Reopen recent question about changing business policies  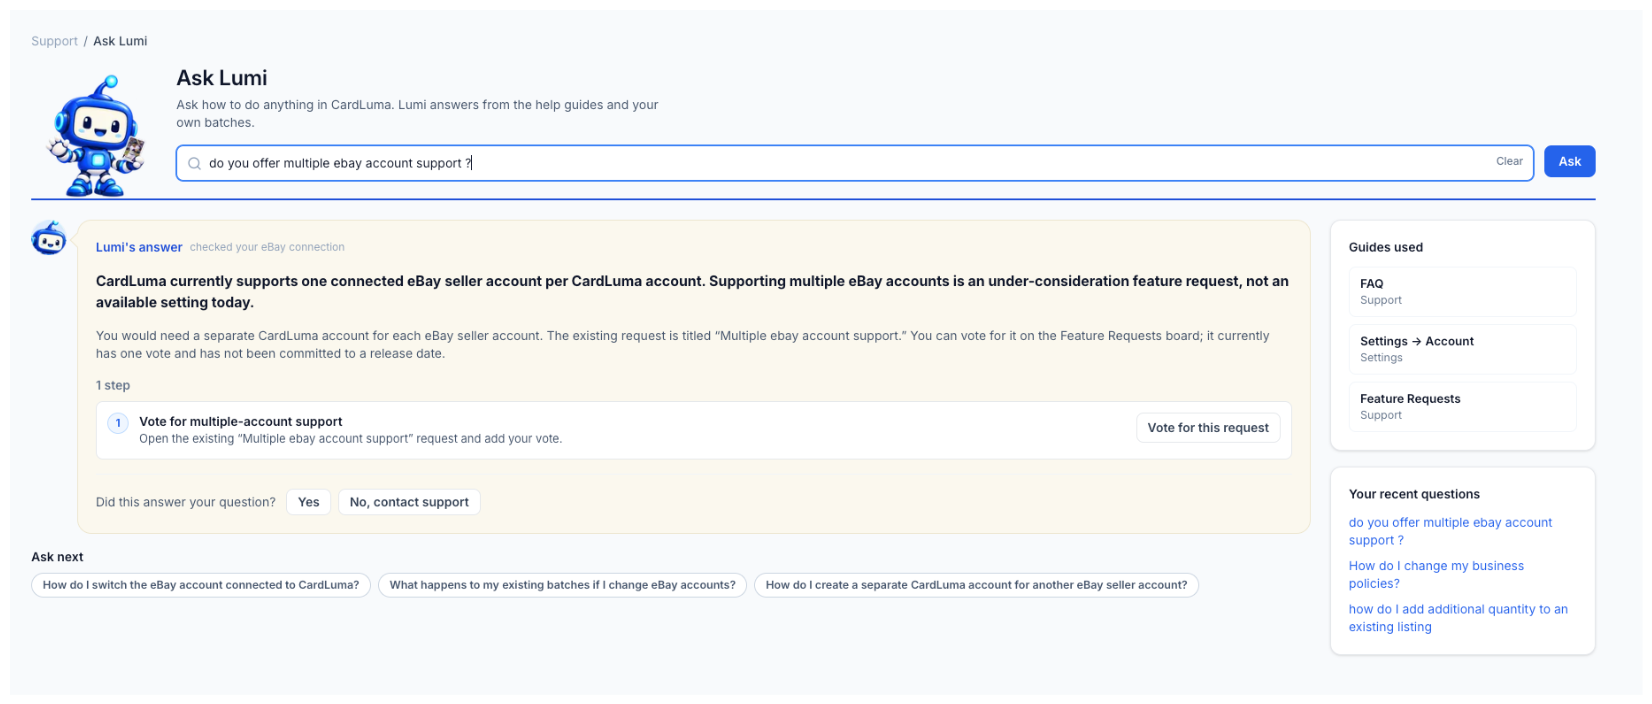[x=1436, y=574]
